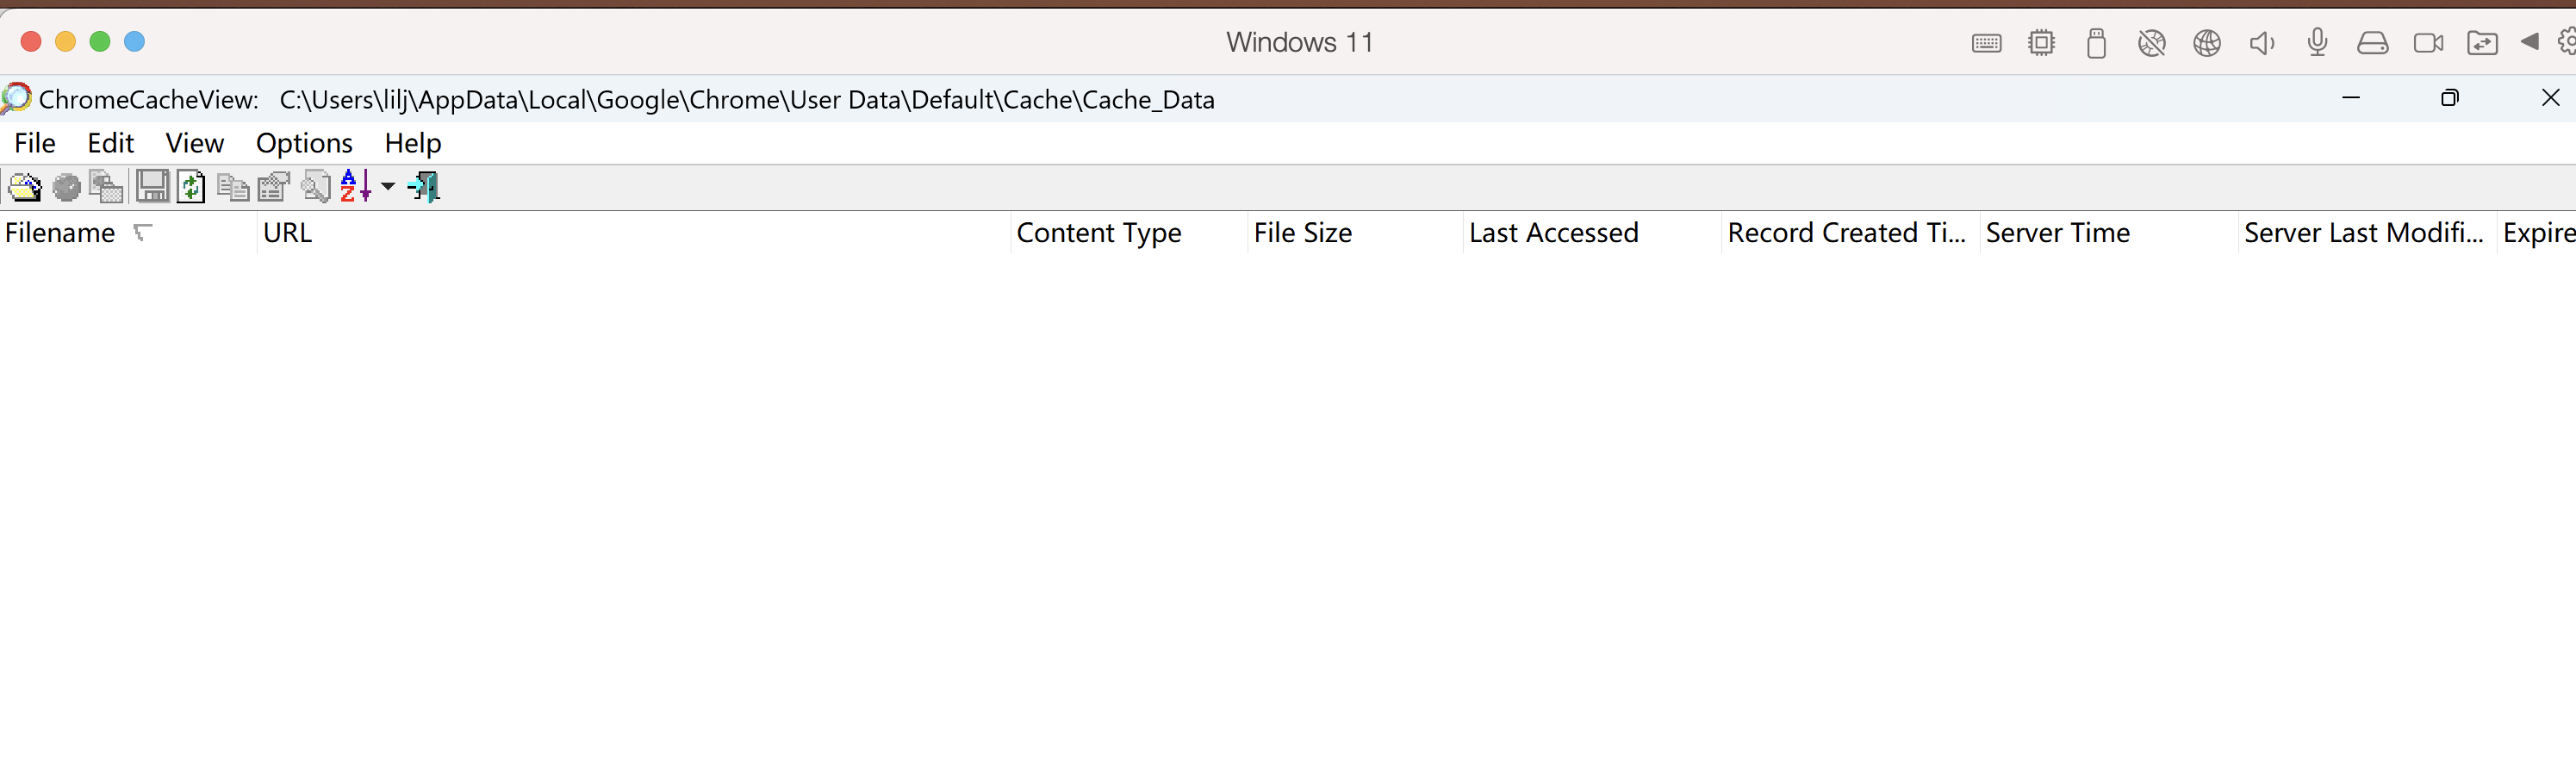This screenshot has height=777, width=2576.
Task: Sort by the Server Time column header
Action: click(x=2109, y=233)
